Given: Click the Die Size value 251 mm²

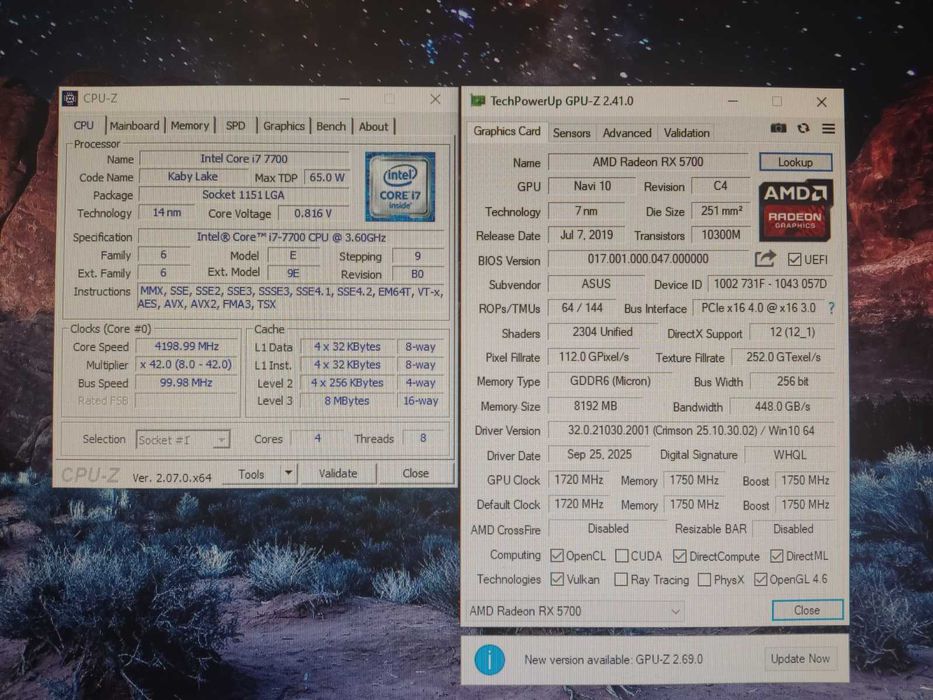Looking at the screenshot, I should click(x=721, y=211).
